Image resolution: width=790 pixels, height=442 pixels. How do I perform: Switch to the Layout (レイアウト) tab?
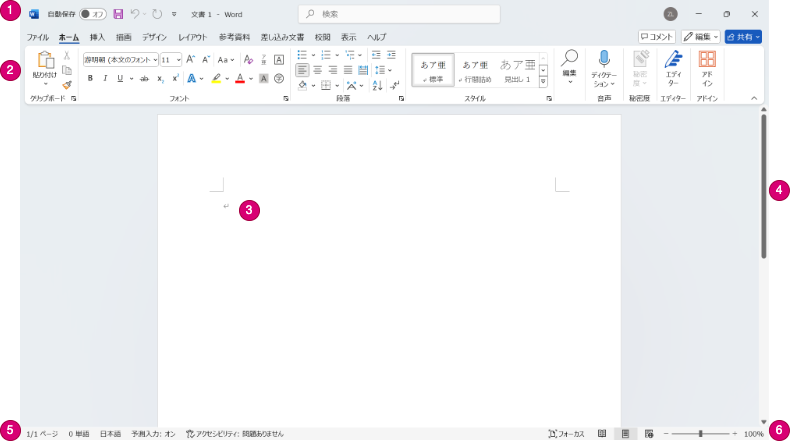(x=192, y=36)
